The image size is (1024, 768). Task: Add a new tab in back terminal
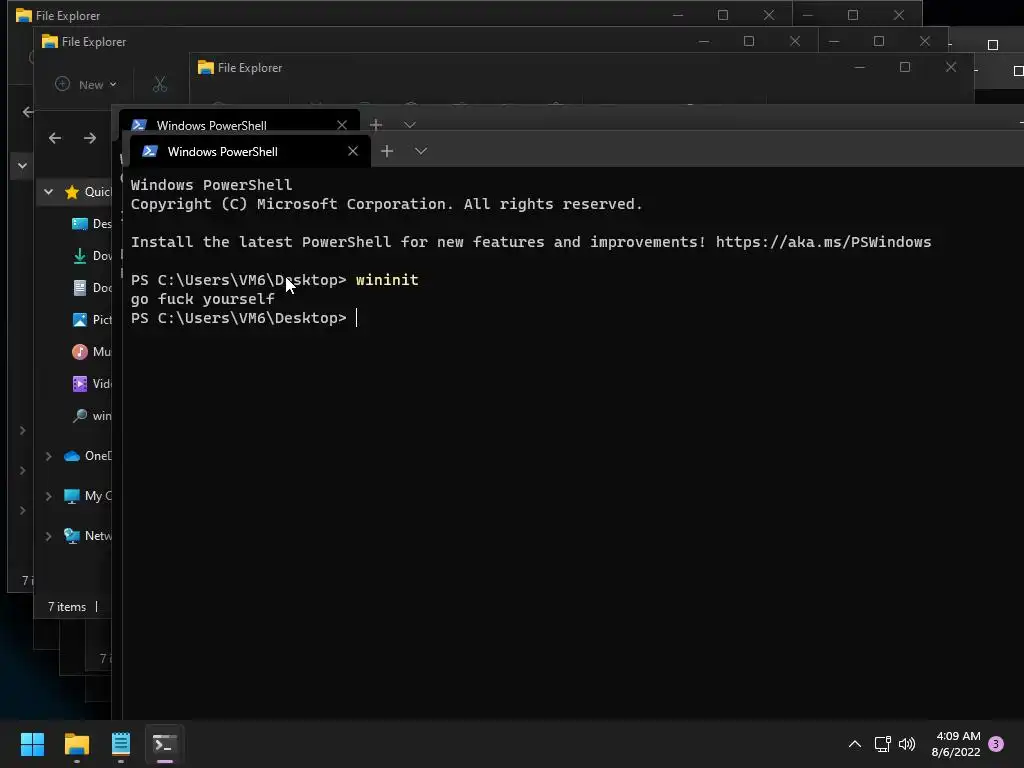[x=376, y=125]
